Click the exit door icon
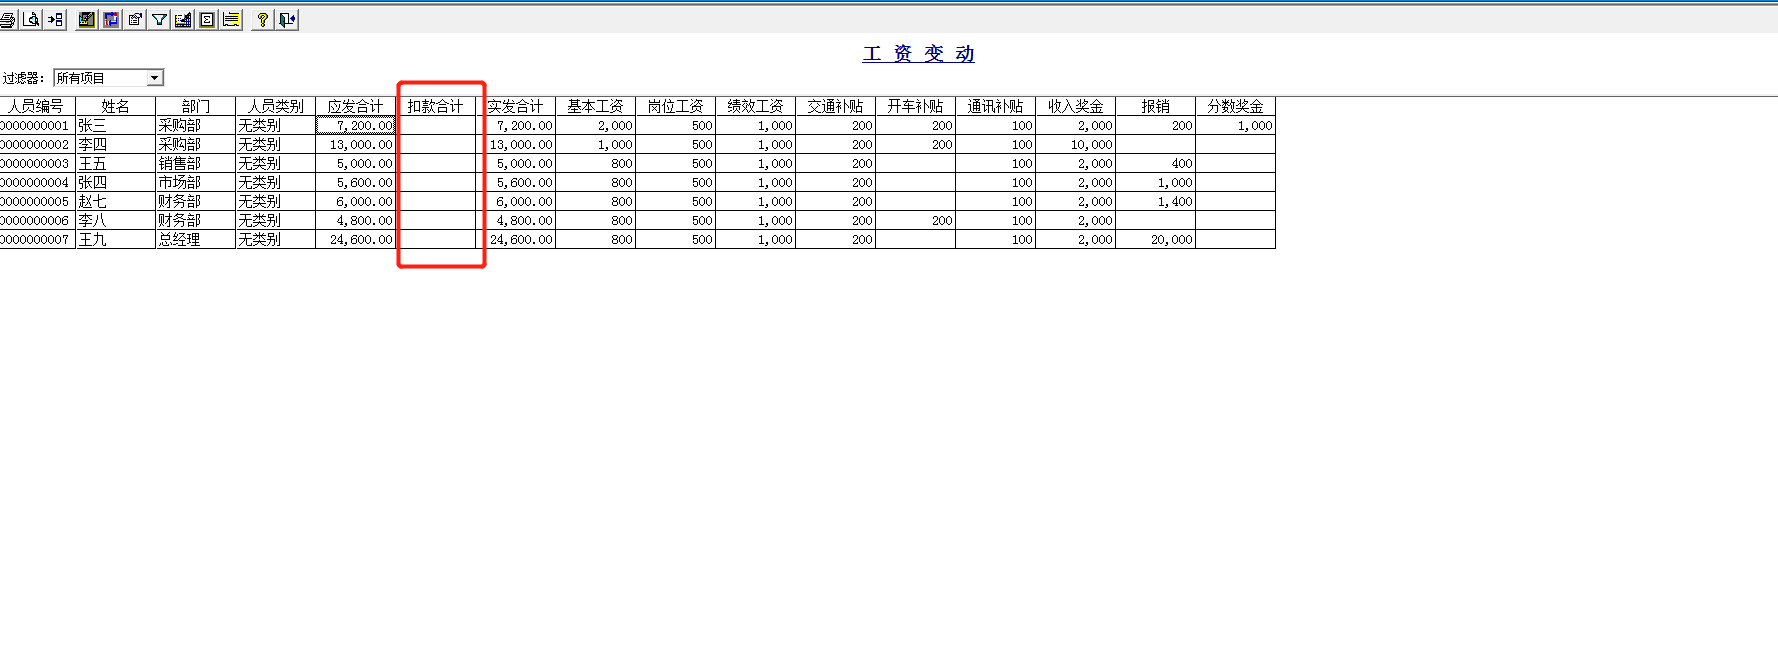This screenshot has width=1778, height=668. 287,19
